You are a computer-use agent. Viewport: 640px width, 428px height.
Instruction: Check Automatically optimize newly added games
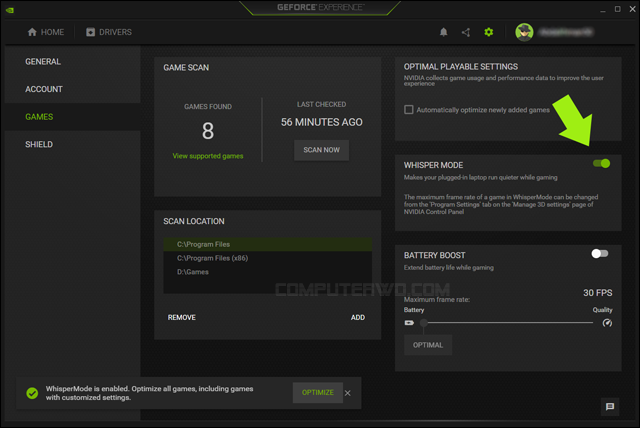click(x=409, y=110)
